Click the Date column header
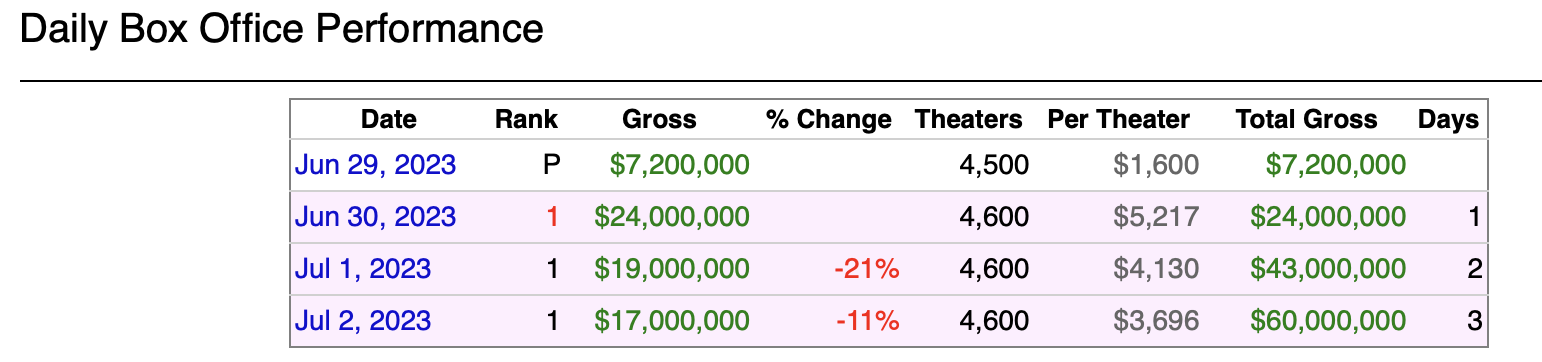 pos(388,120)
